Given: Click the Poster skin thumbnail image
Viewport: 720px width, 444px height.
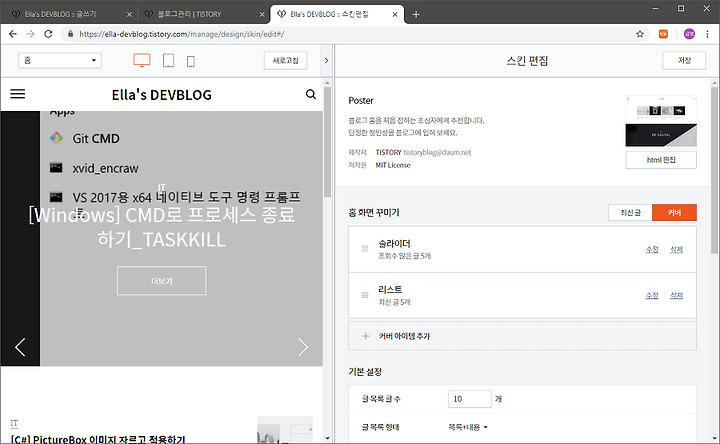Looking at the screenshot, I should 661,121.
